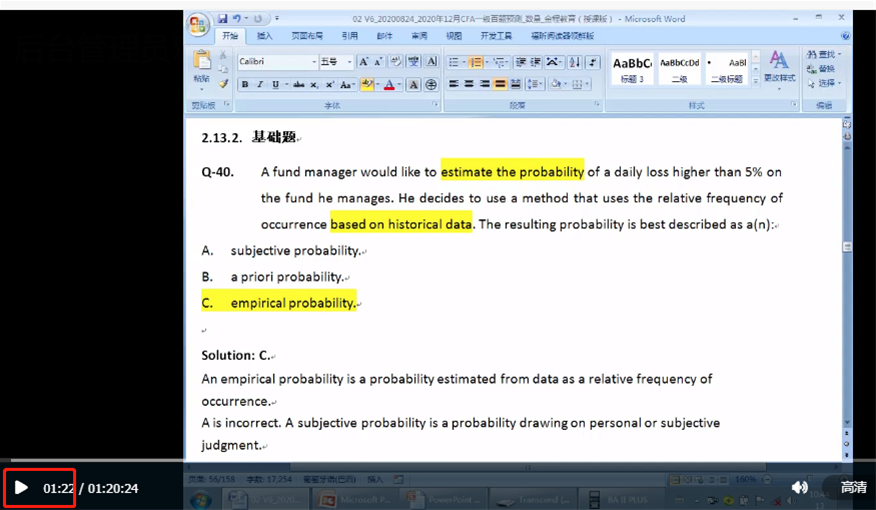Decrease paragraph indent
876x510 pixels.
[x=521, y=61]
